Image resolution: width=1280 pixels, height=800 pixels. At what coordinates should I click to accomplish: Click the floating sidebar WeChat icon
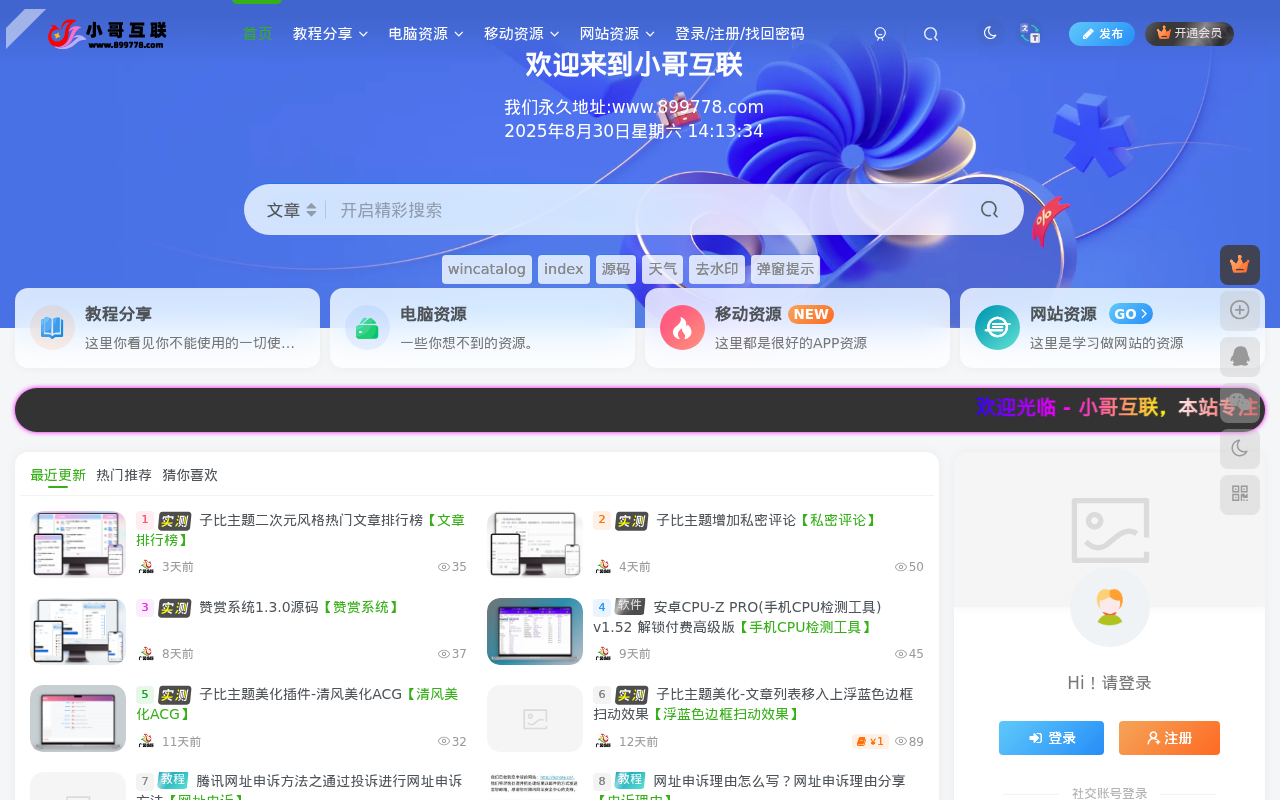point(1240,403)
